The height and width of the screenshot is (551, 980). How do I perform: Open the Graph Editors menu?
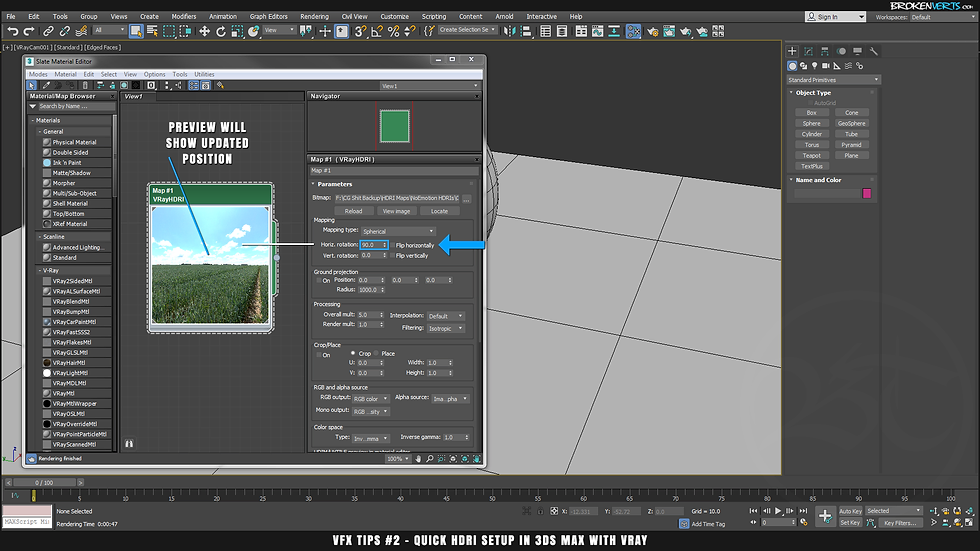pos(269,17)
